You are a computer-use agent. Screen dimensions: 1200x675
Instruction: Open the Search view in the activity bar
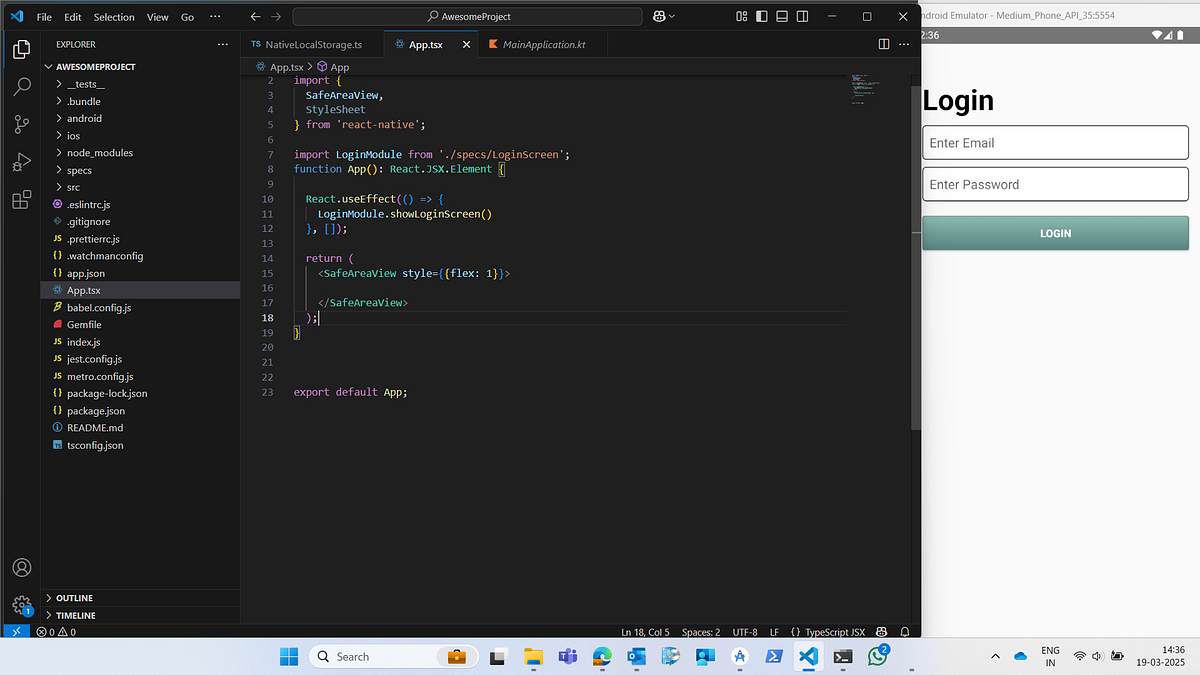coord(21,87)
